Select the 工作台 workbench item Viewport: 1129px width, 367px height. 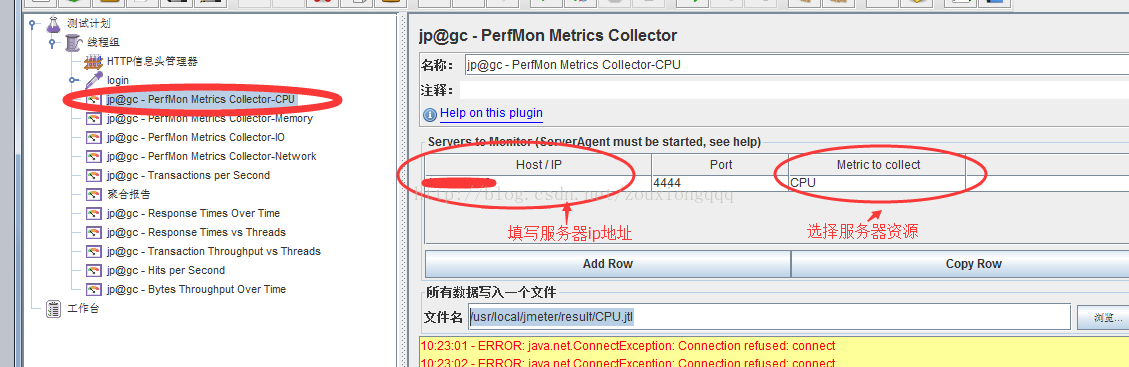tap(83, 308)
